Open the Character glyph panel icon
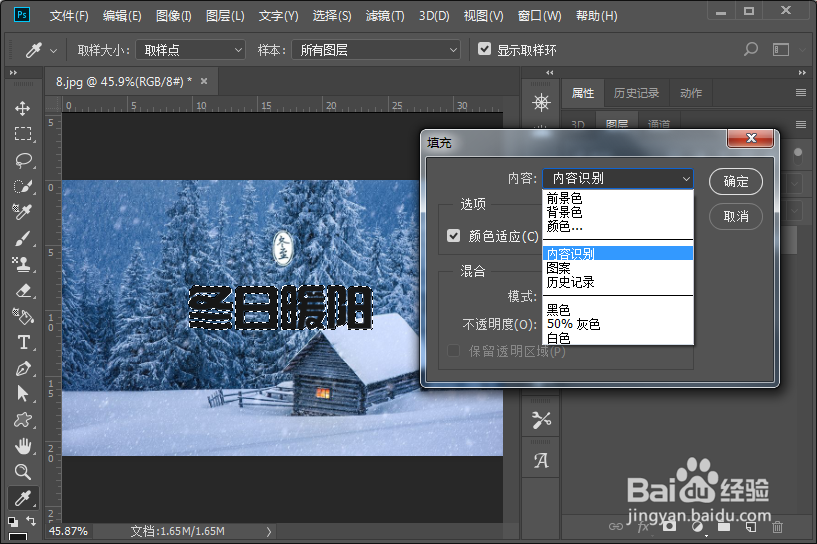 [x=541, y=461]
